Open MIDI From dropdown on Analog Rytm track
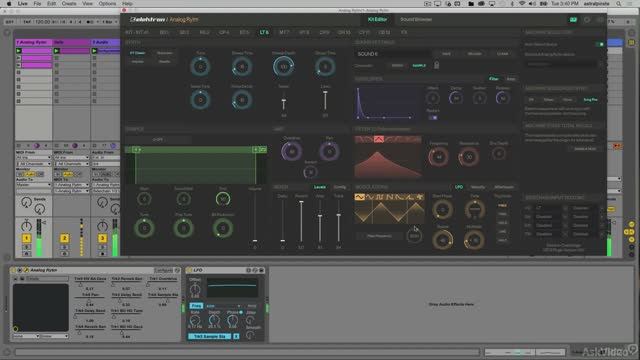The width and height of the screenshot is (640, 360). (x=33, y=158)
